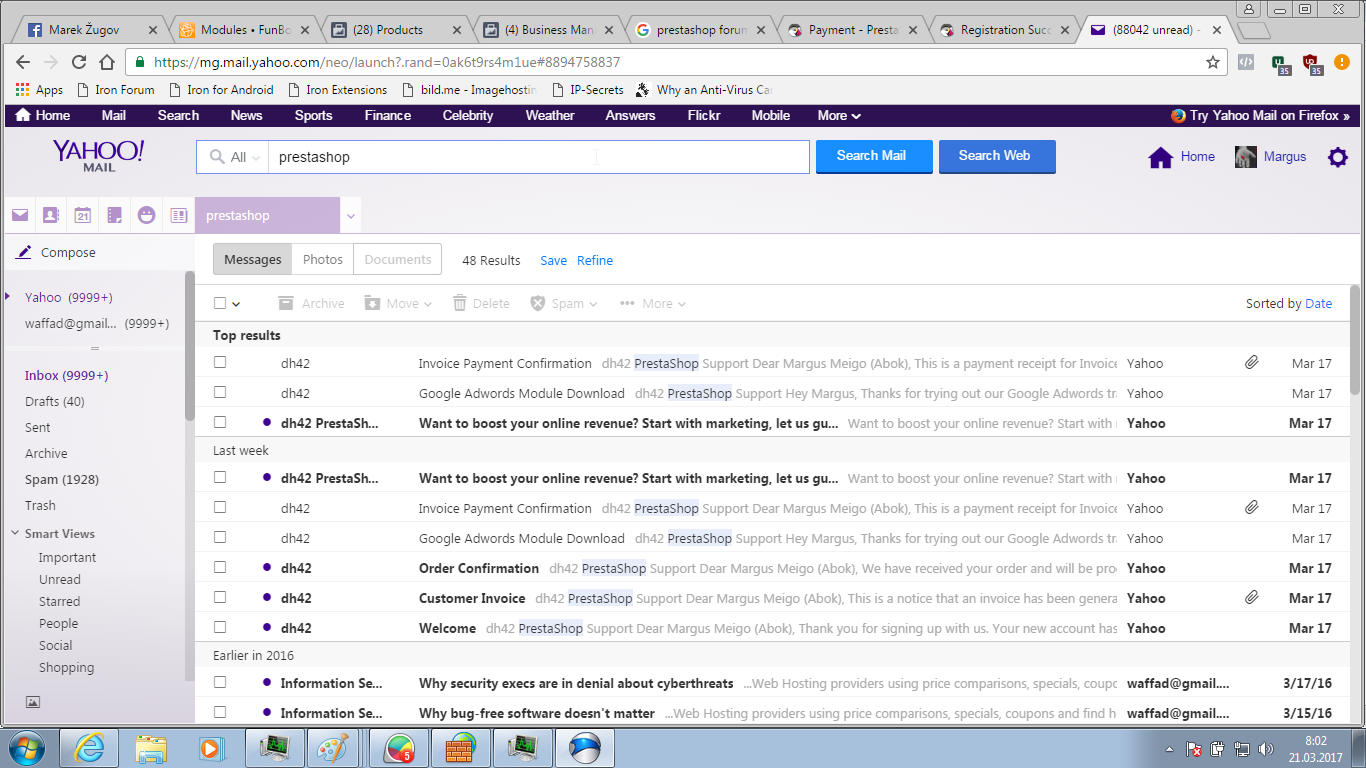Screen dimensions: 1366x768
Task: Reload the page
Action: pyautogui.click(x=79, y=62)
